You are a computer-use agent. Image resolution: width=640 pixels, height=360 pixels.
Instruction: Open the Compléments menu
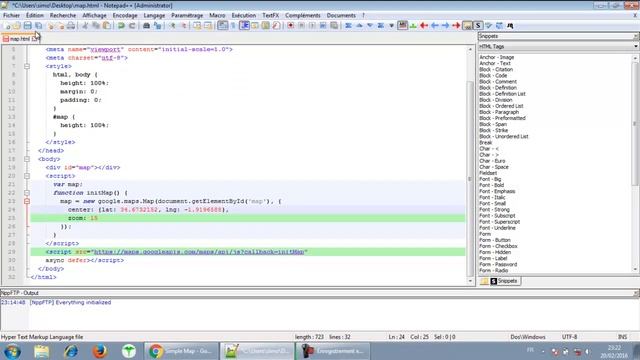point(303,16)
